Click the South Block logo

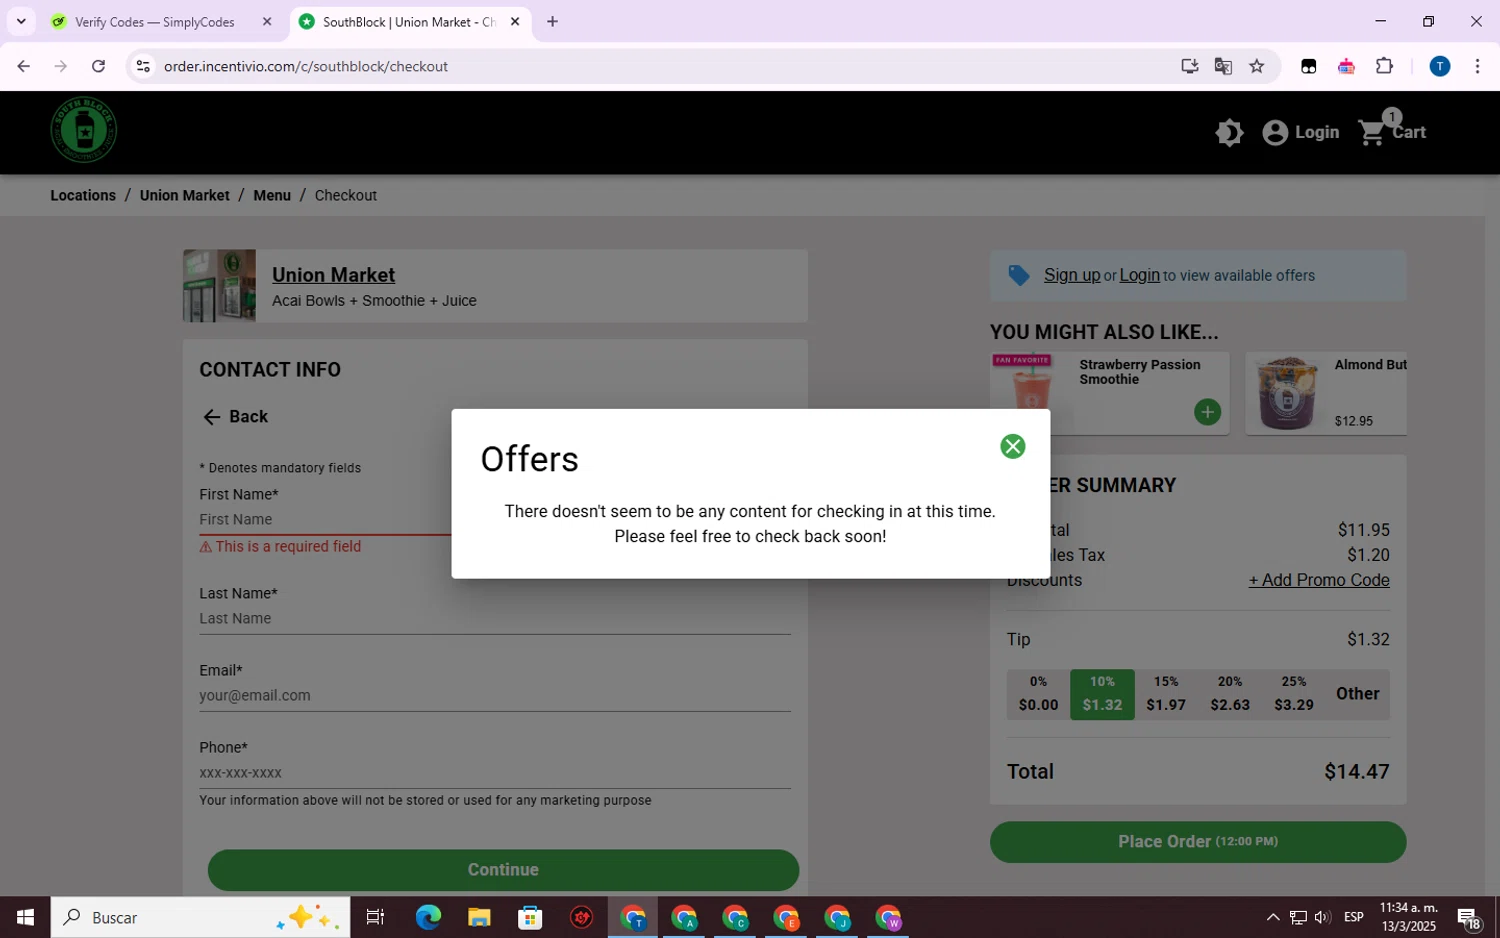84,130
